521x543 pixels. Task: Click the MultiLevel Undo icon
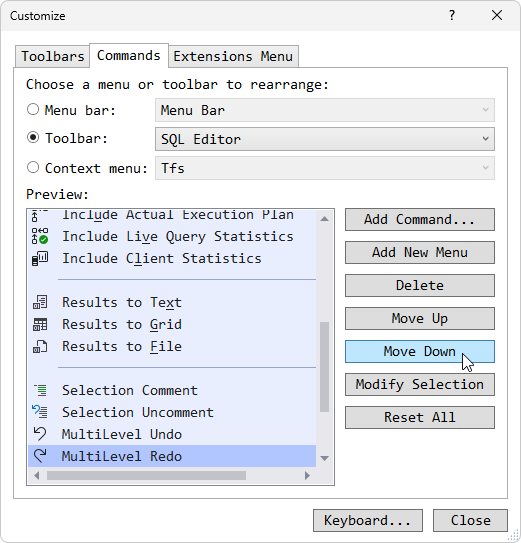click(40, 434)
